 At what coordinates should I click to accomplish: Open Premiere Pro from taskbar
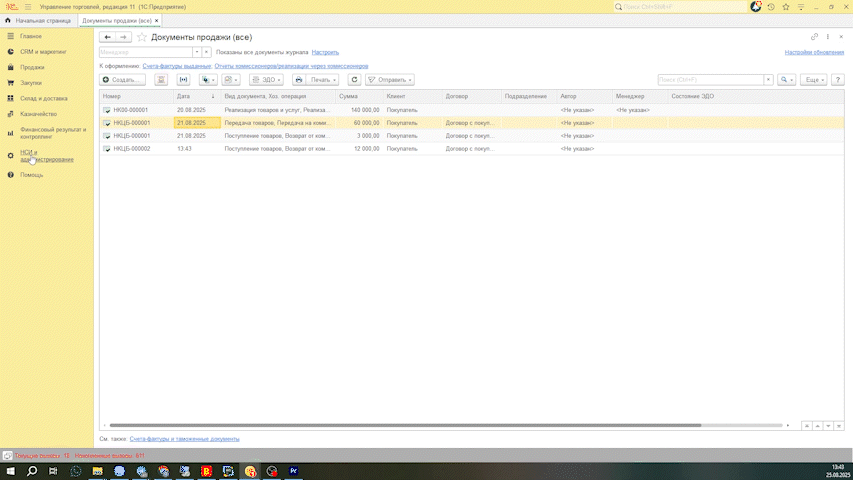[x=294, y=471]
